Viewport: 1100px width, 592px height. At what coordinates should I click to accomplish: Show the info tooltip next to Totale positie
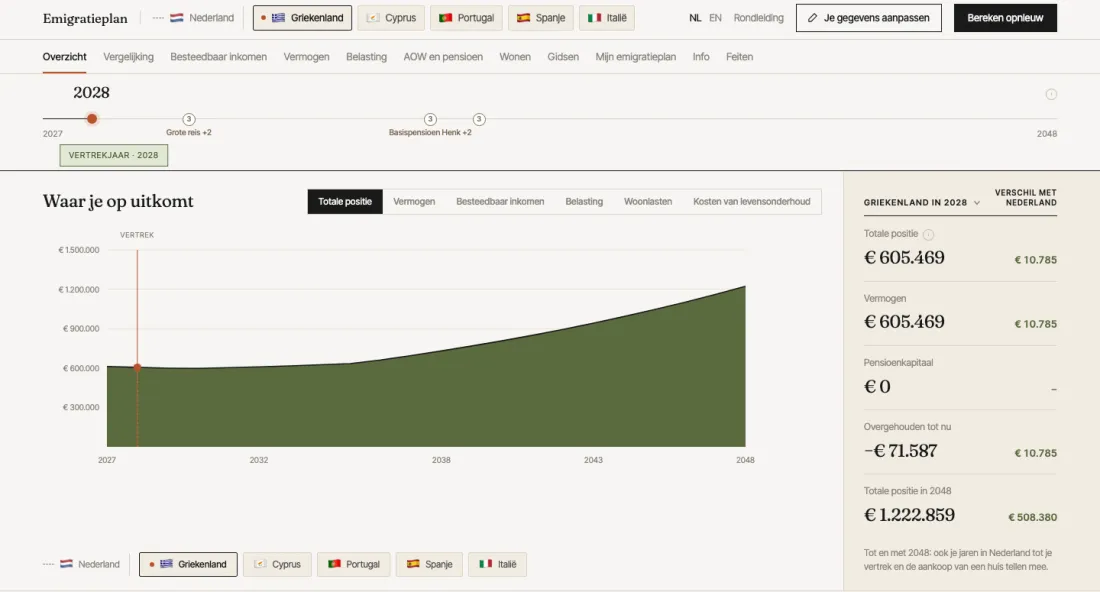[x=928, y=234]
